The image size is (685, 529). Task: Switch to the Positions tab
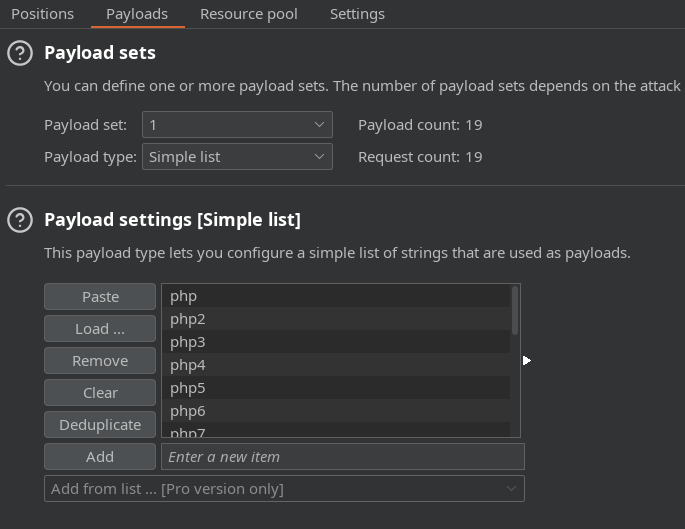(x=42, y=14)
